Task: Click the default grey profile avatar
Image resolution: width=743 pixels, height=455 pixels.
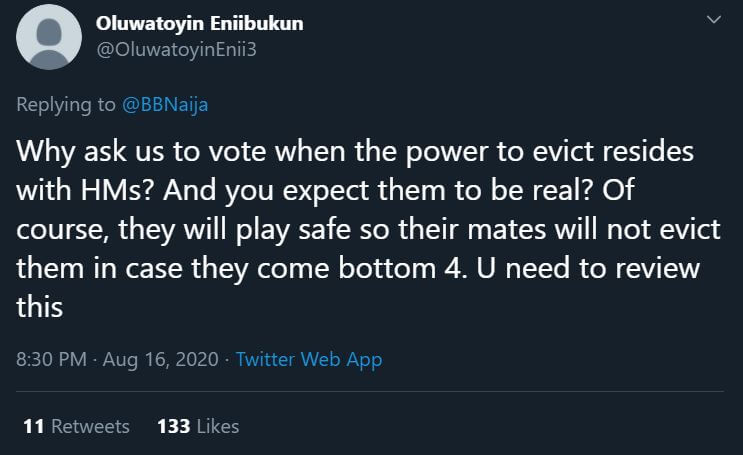Action: click(49, 37)
